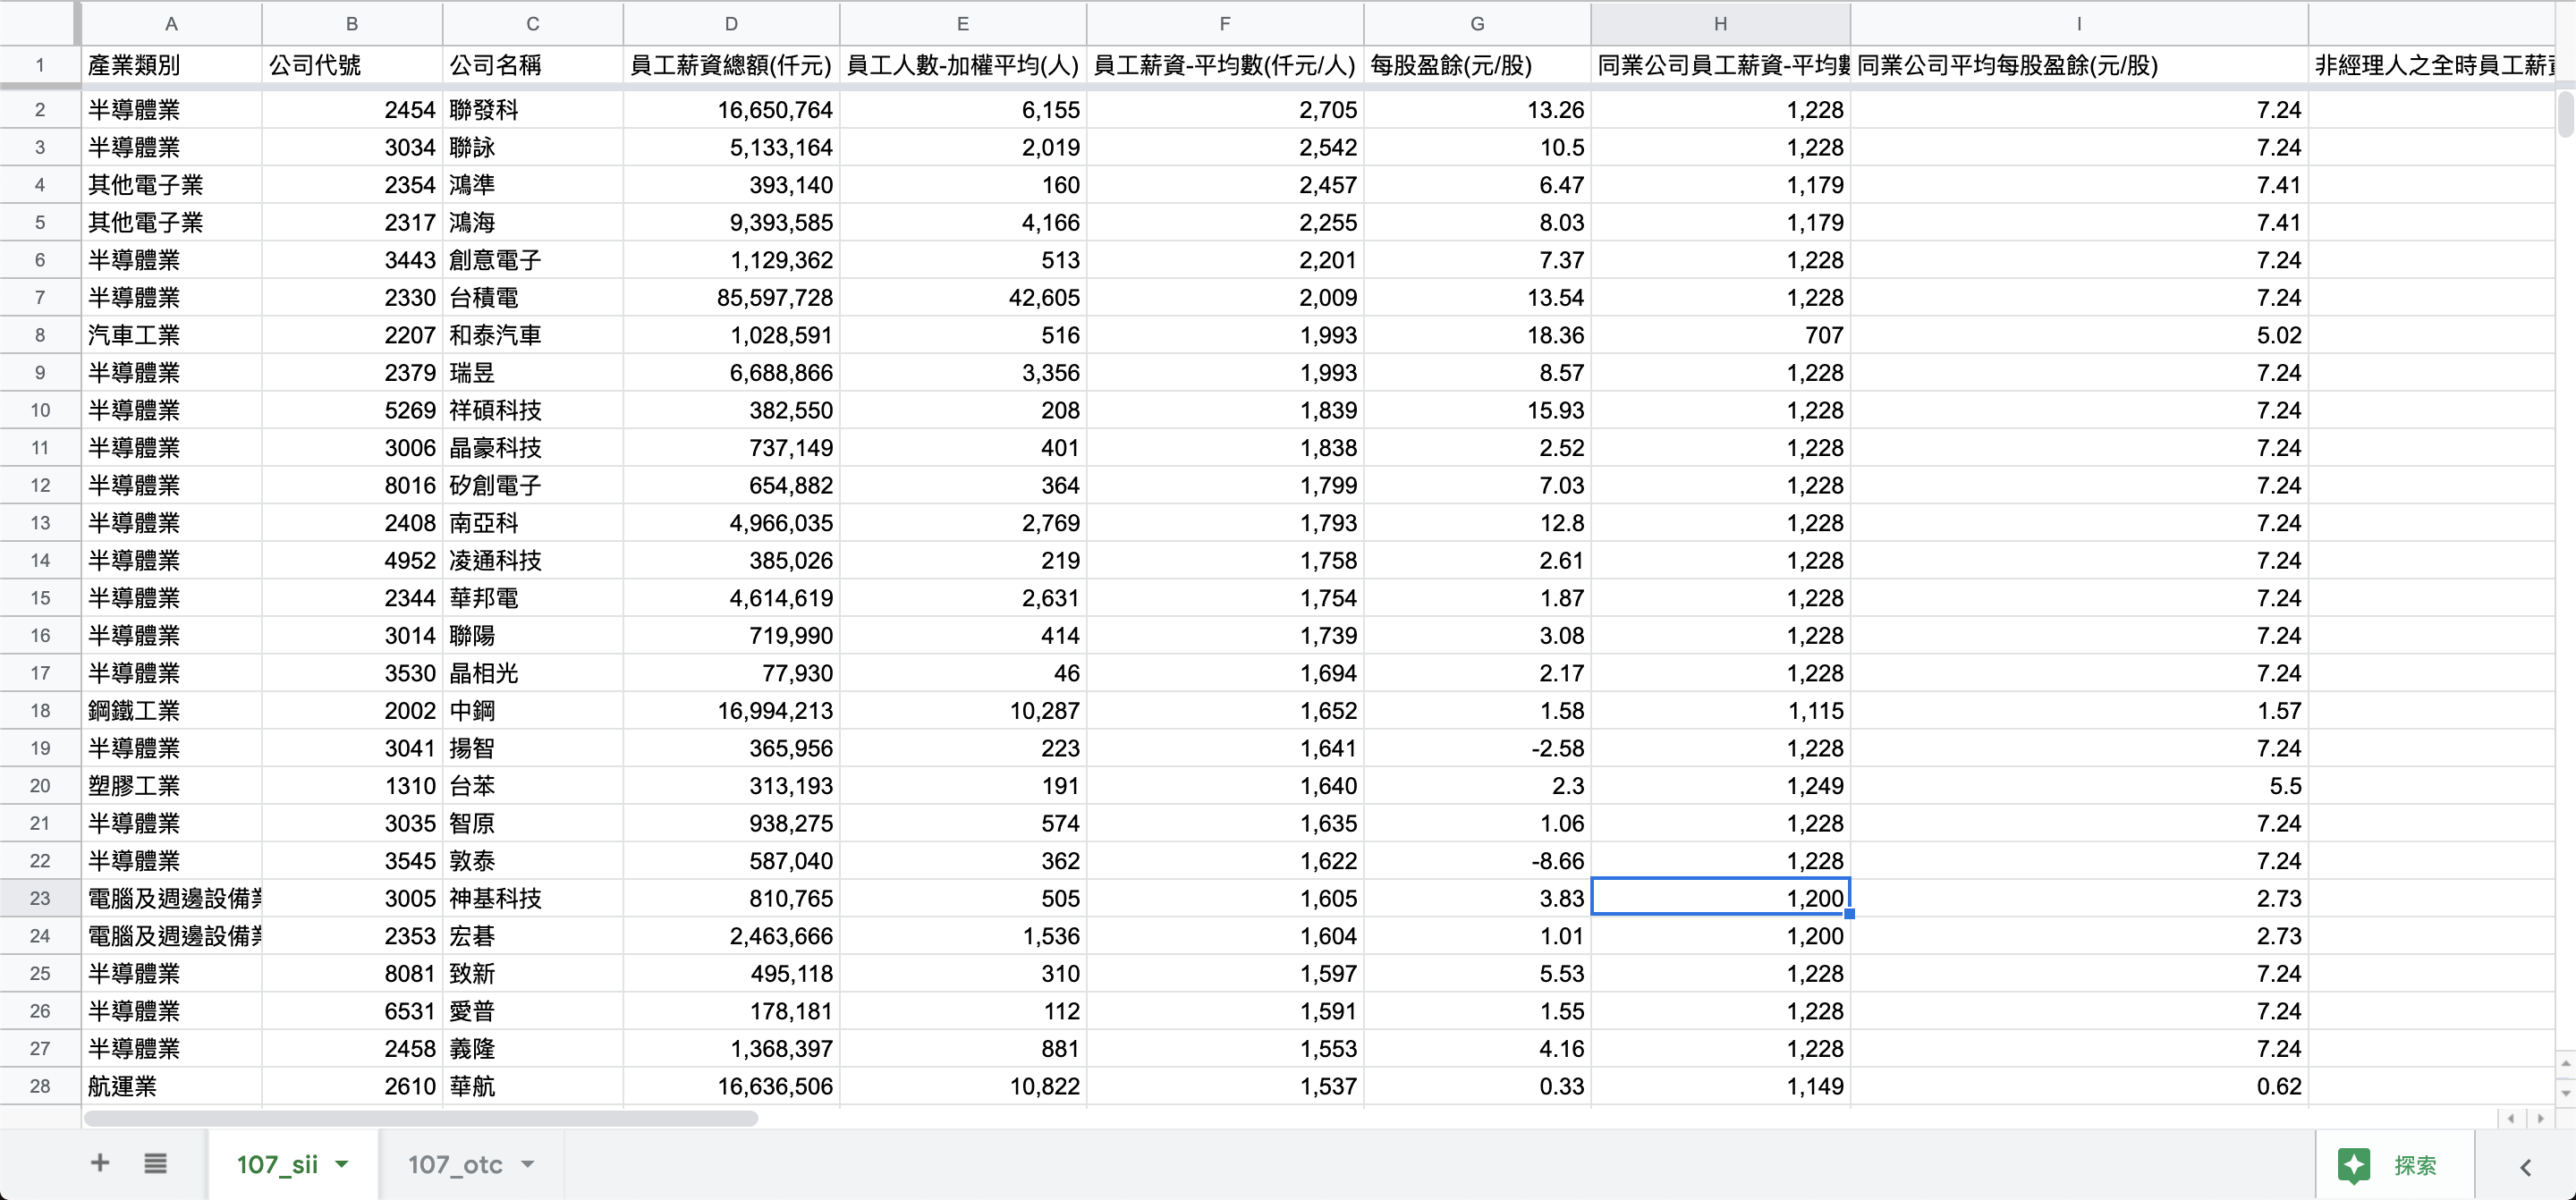Select the cell containing 中鋼
The height and width of the screenshot is (1200, 2576).
[533, 711]
